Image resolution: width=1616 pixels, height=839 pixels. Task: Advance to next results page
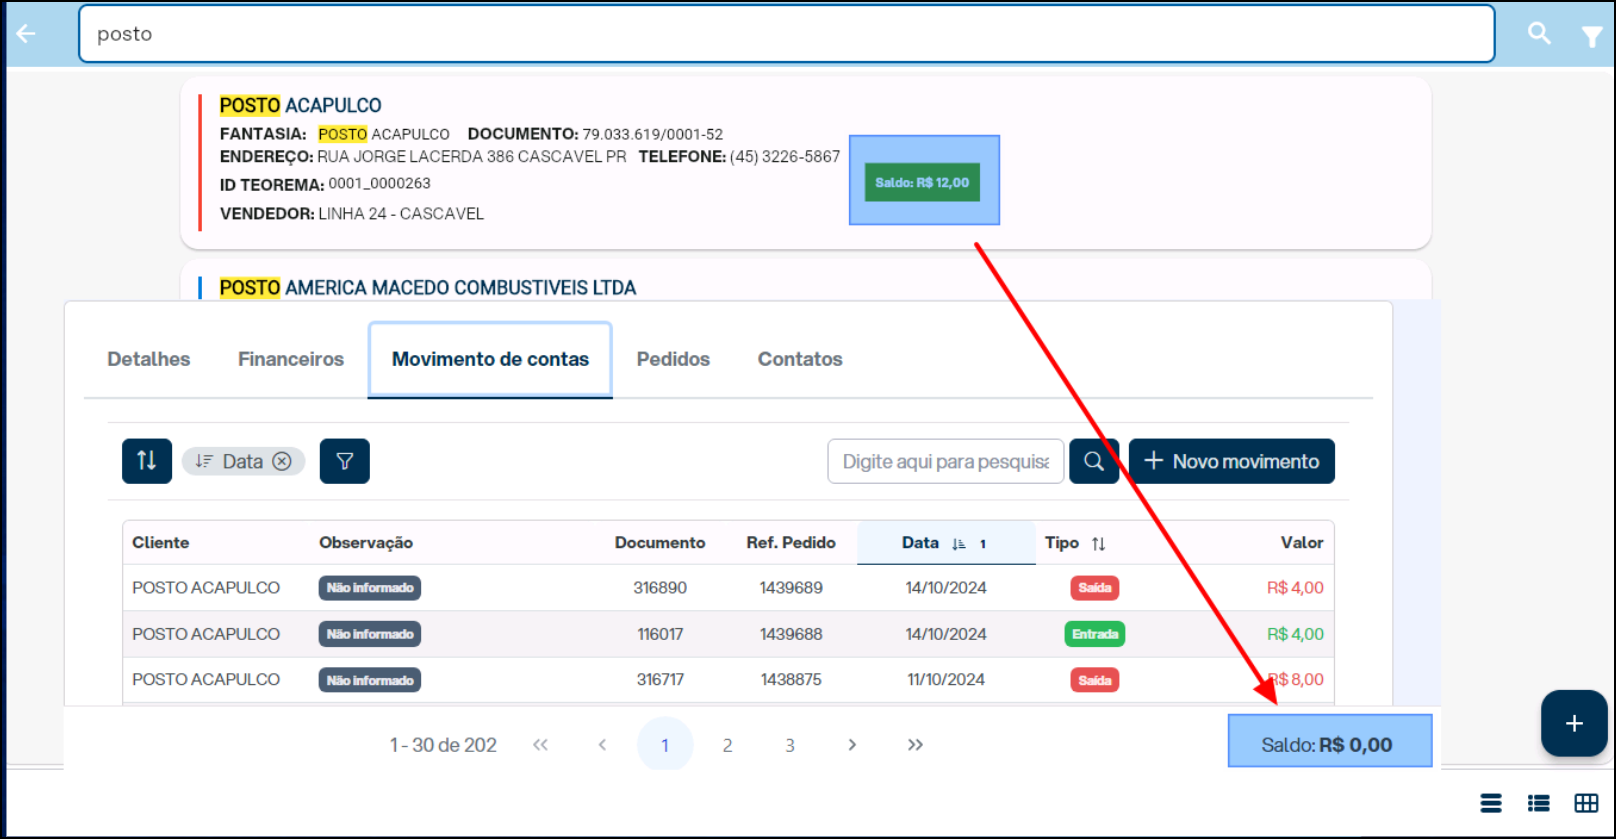click(x=852, y=745)
